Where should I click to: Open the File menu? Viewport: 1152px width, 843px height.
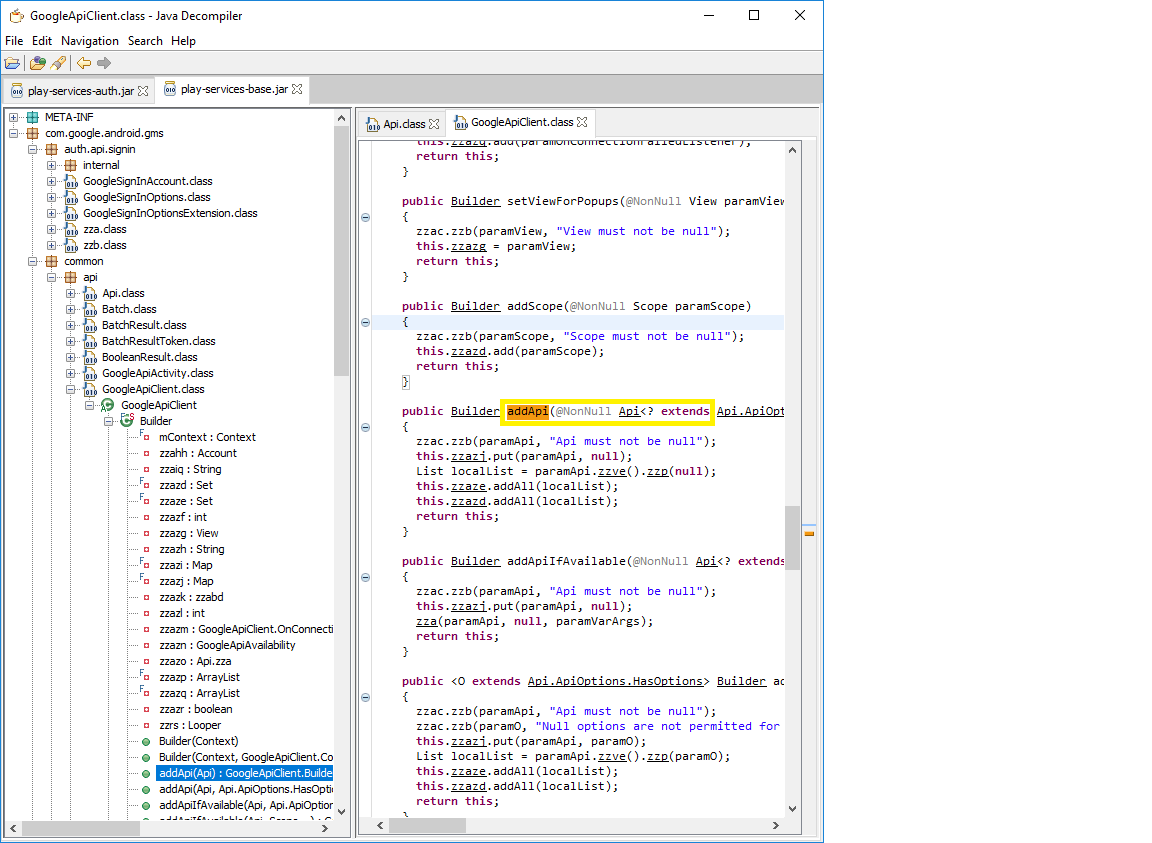(14, 41)
